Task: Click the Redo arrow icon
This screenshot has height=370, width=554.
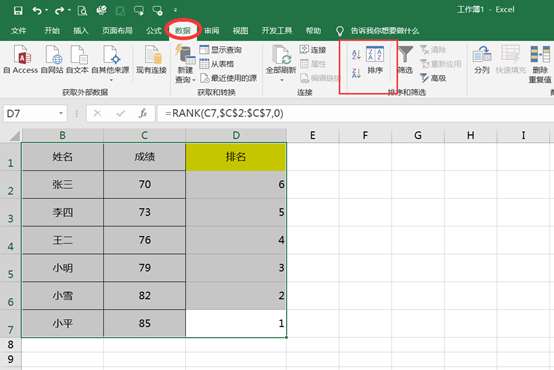Action: coord(59,11)
